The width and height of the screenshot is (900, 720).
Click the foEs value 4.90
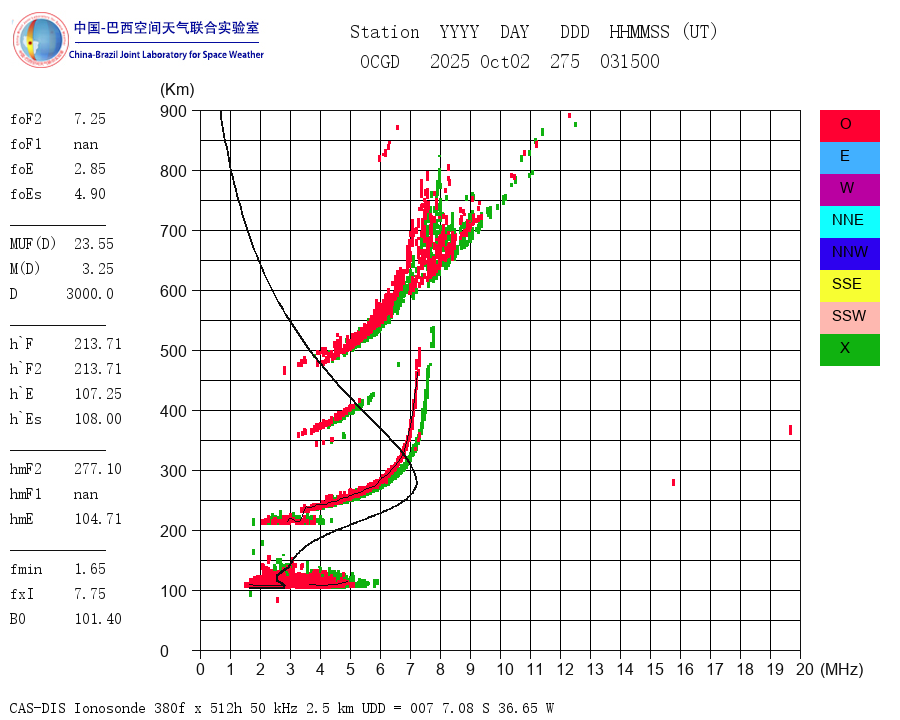[x=90, y=194]
